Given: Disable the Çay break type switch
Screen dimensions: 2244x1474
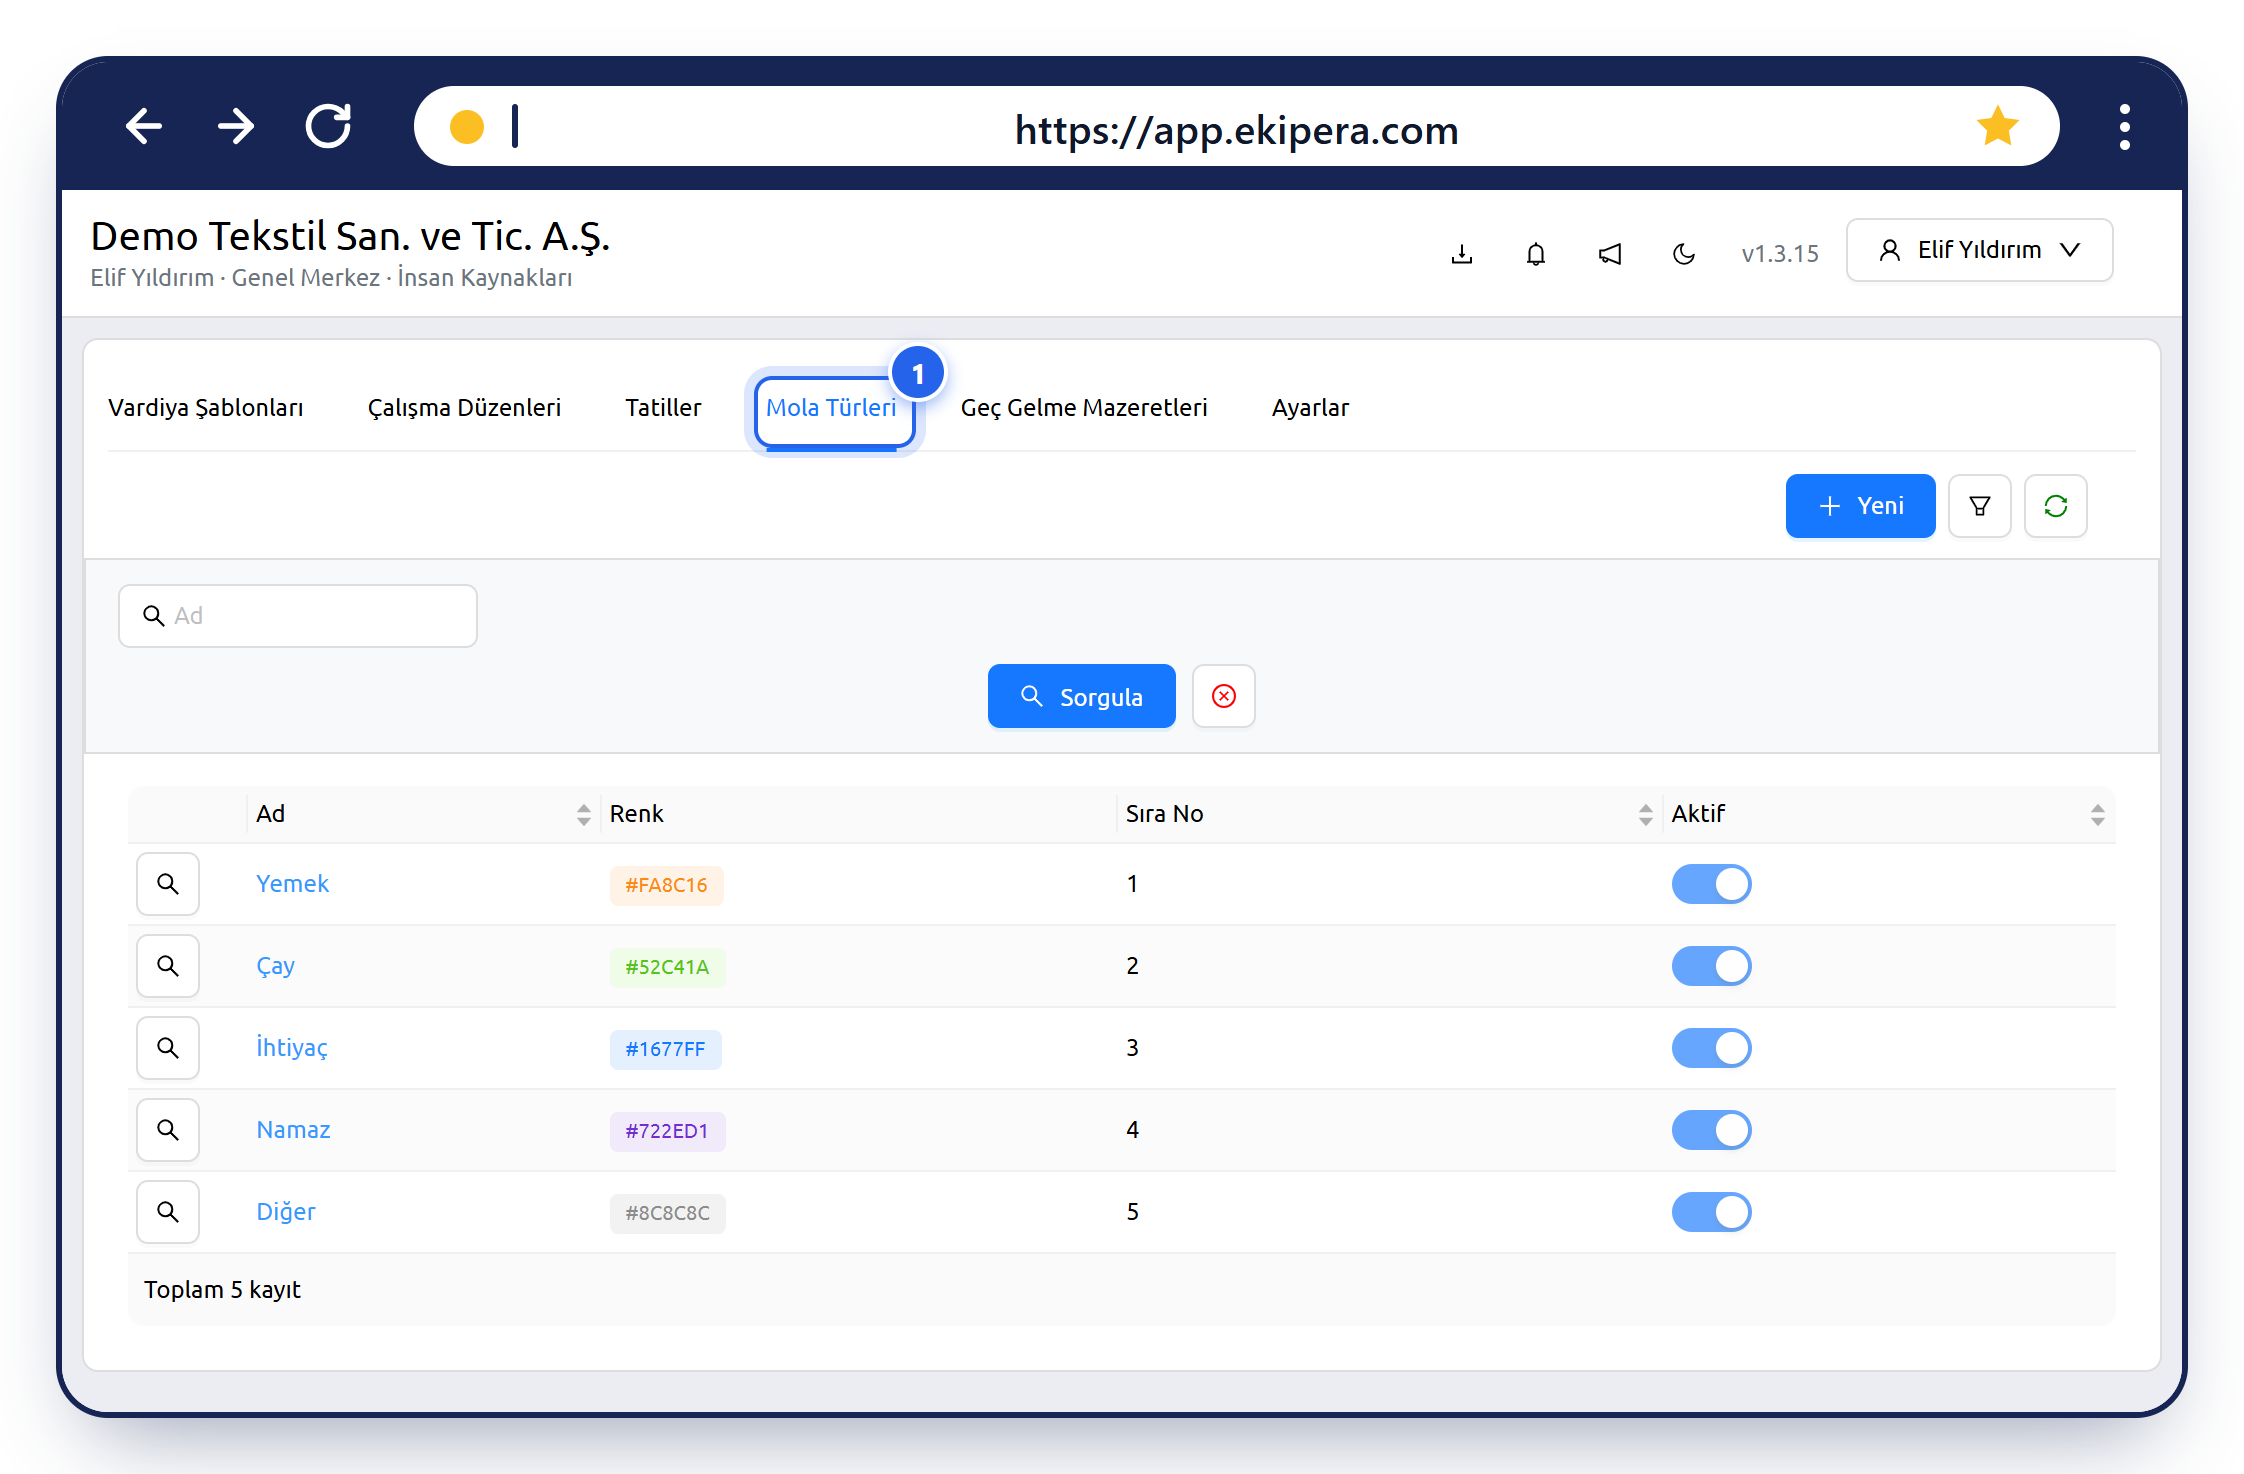Looking at the screenshot, I should click(x=1711, y=966).
